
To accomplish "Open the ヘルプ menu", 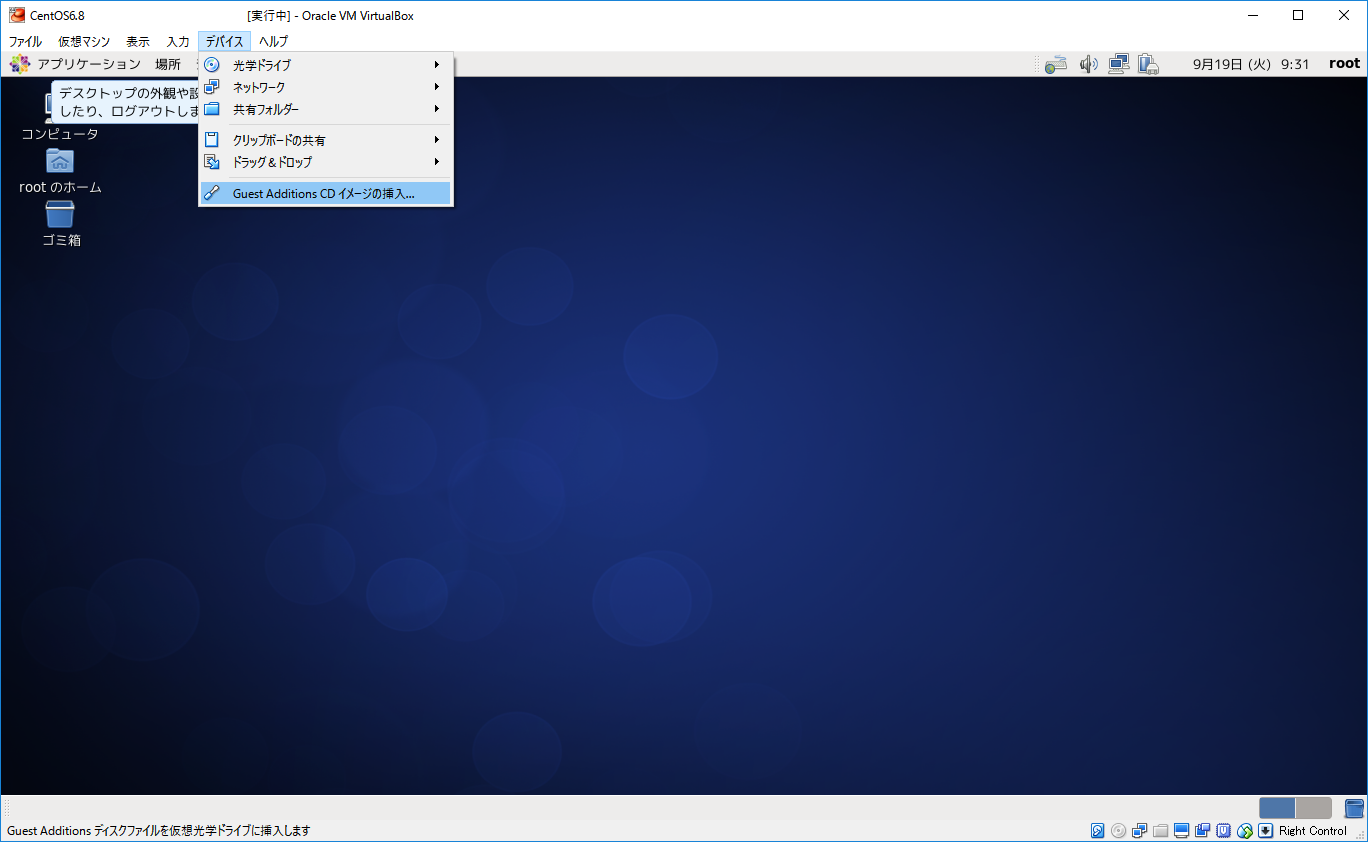I will [x=273, y=41].
